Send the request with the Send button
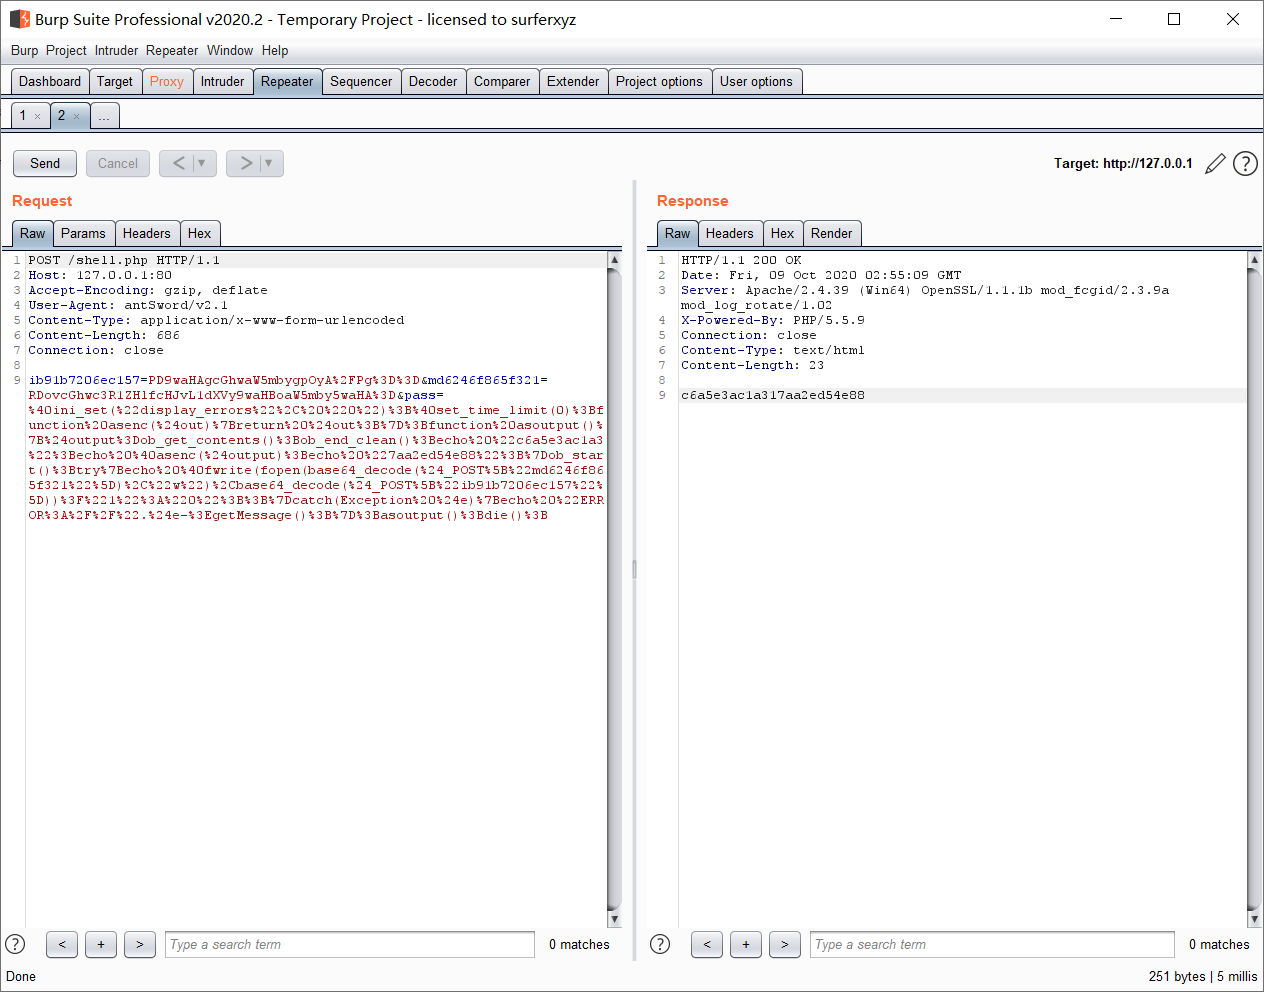Viewport: 1264px width, 992px height. pos(45,163)
